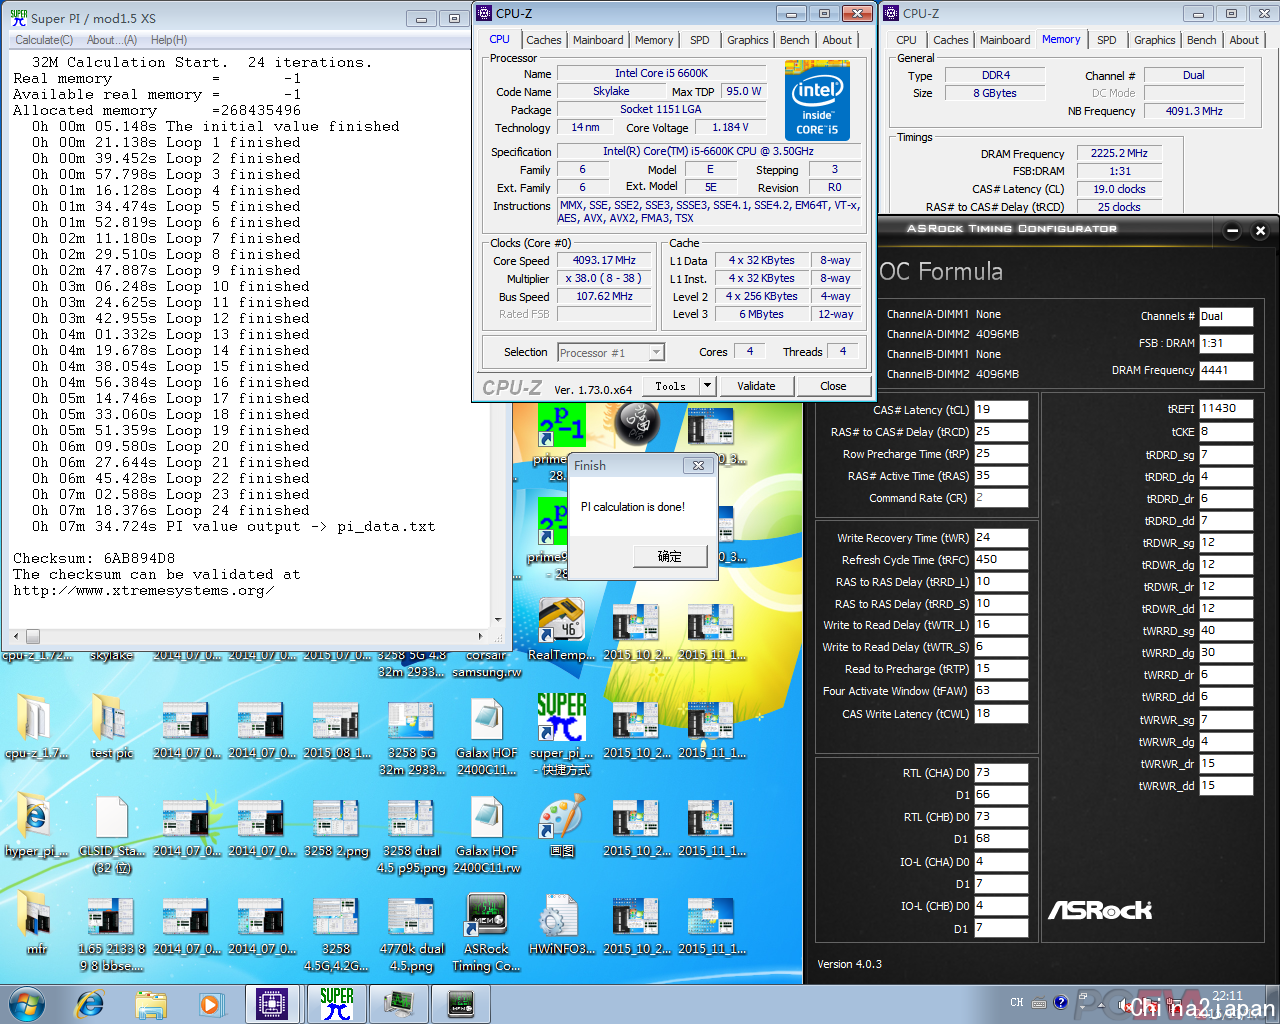Click the Intel Core i5 logo in CPU-Z
1280x1024 pixels.
(x=817, y=102)
